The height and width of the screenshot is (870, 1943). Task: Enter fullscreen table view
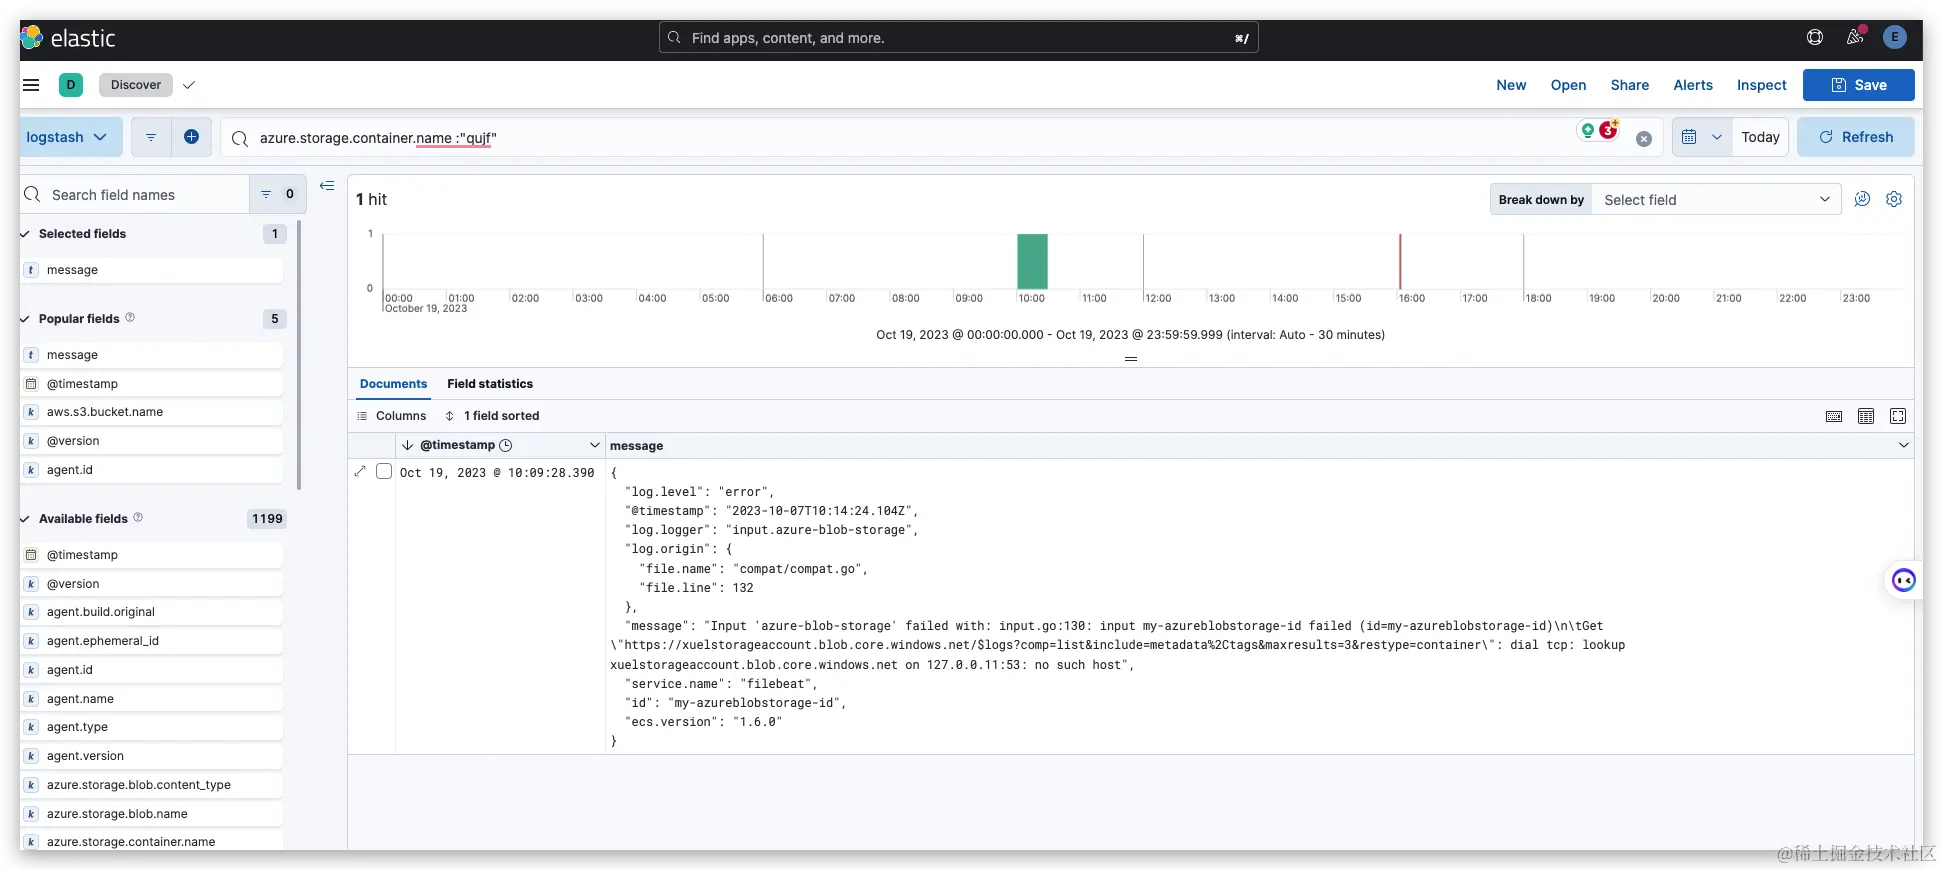pos(1898,416)
